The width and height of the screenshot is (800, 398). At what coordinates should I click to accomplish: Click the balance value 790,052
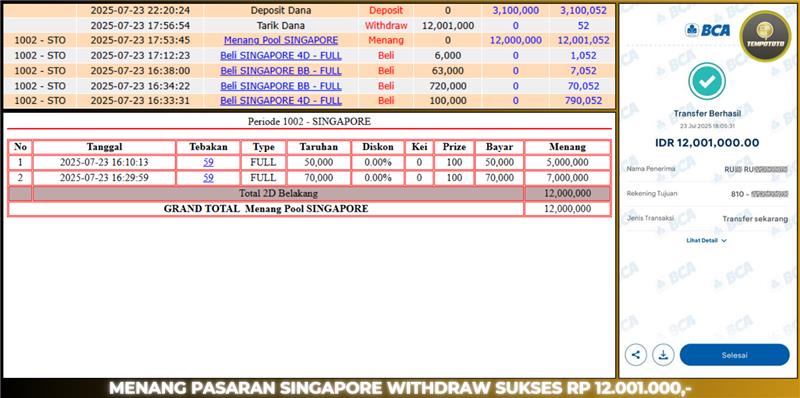pos(583,101)
